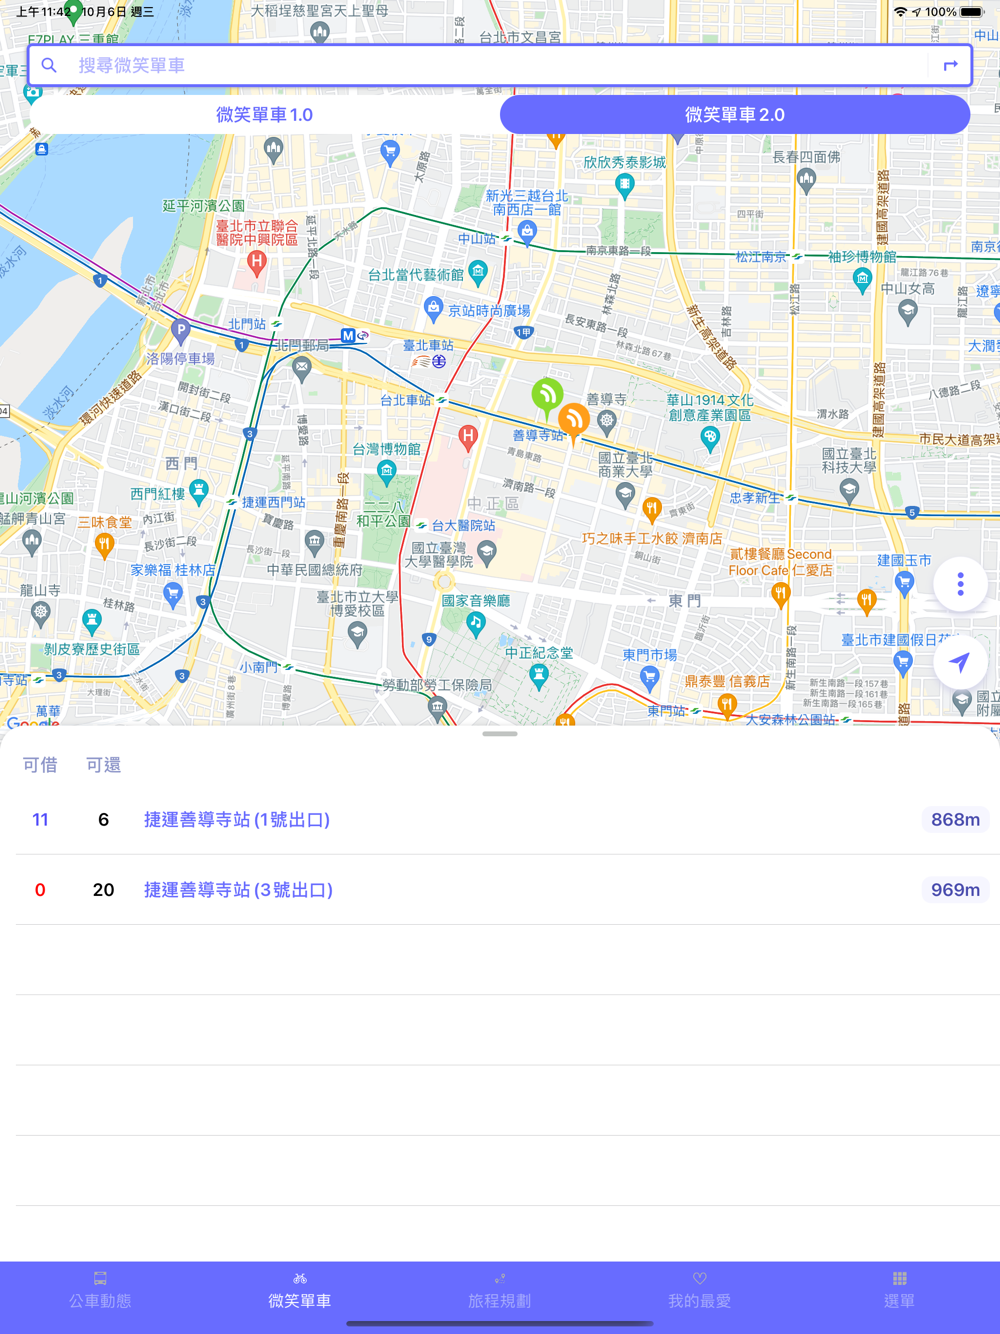Tap the 欣欣秀泰影城 cinema icon
Image resolution: width=1000 pixels, height=1334 pixels.
pyautogui.click(x=625, y=184)
